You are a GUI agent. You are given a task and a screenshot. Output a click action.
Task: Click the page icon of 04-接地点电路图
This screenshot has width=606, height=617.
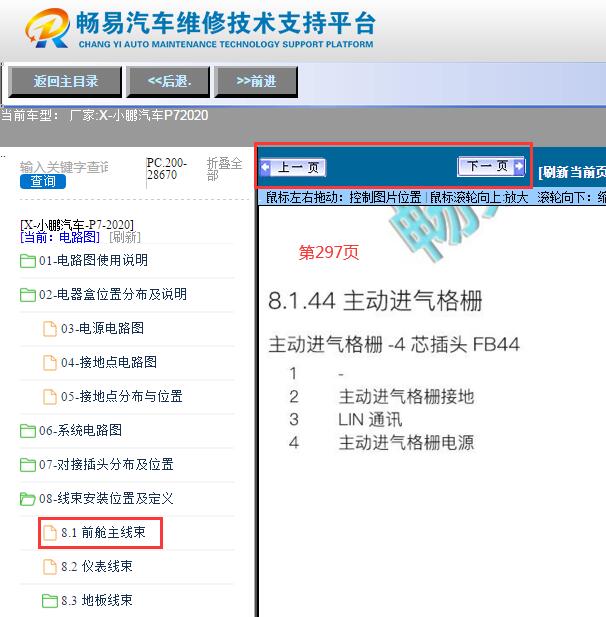click(x=50, y=363)
